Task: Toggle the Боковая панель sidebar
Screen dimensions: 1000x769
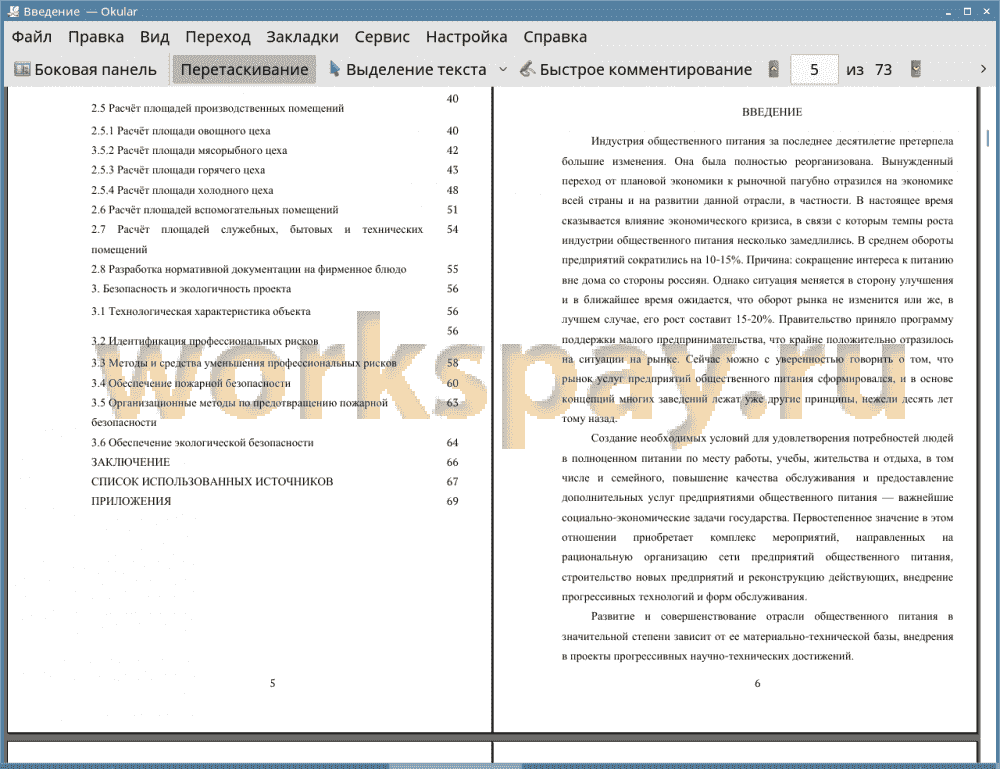Action: pyautogui.click(x=85, y=70)
